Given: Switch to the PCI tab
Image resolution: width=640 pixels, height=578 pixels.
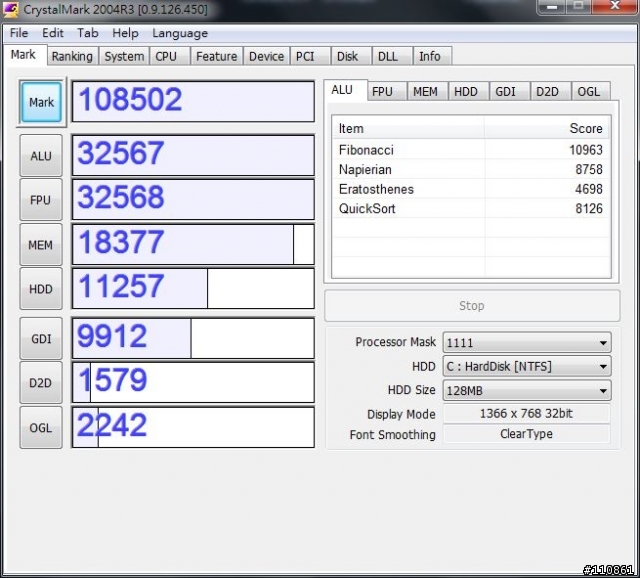Looking at the screenshot, I should tap(309, 56).
